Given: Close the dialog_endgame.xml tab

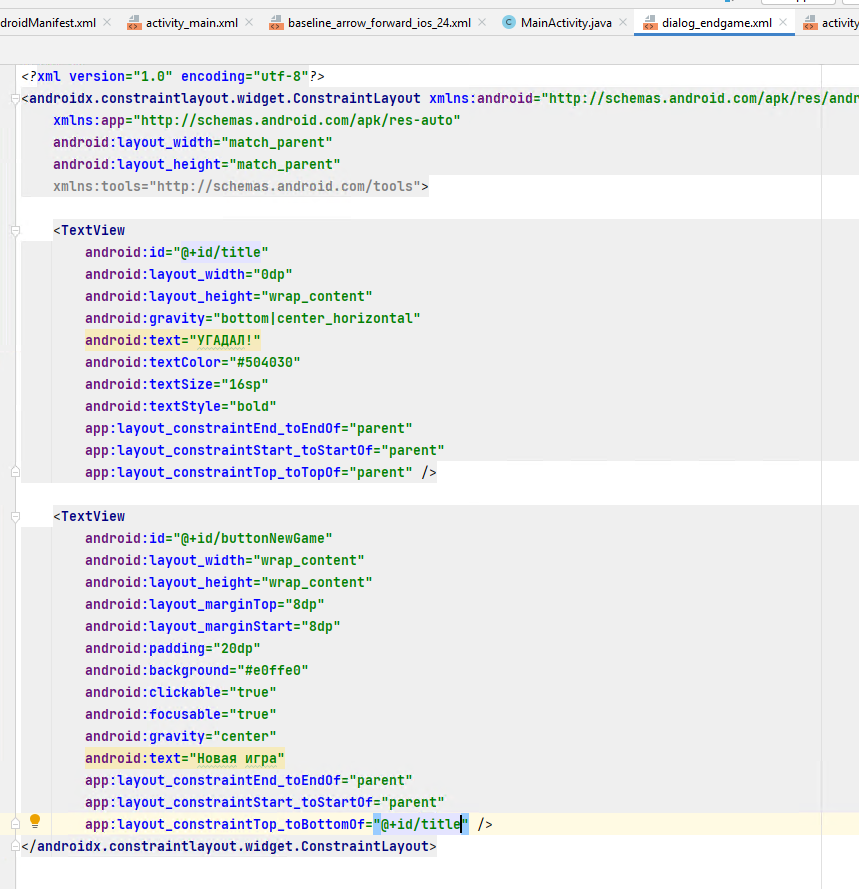Looking at the screenshot, I should [x=783, y=23].
